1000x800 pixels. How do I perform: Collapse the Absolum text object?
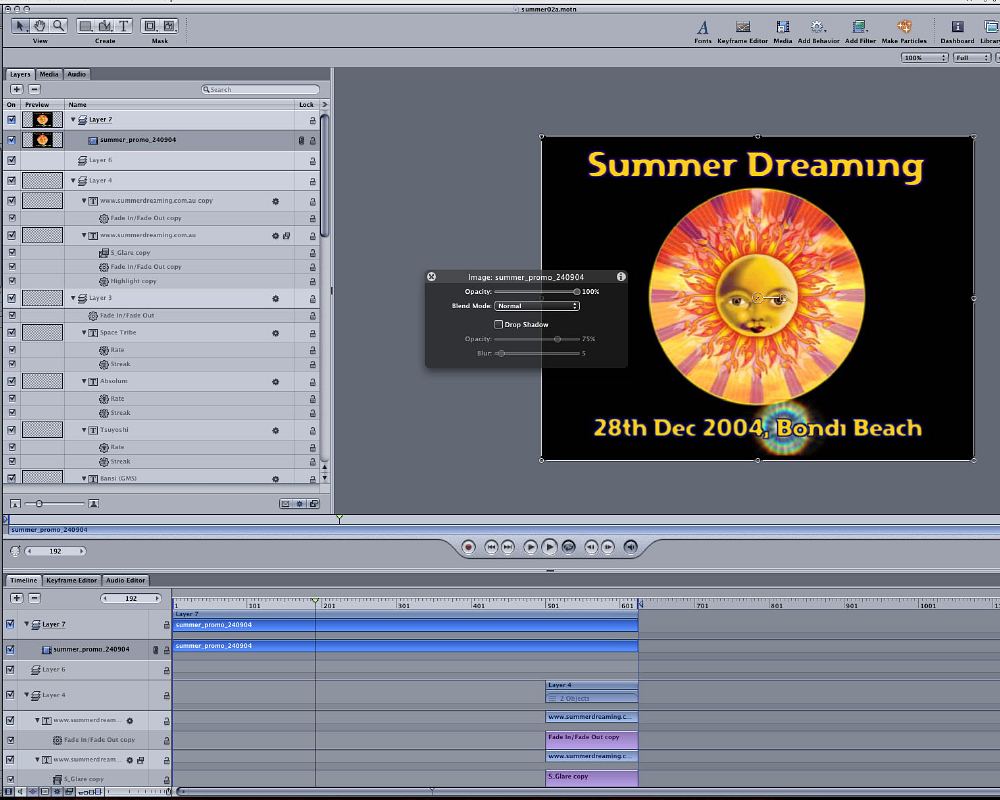click(x=84, y=381)
